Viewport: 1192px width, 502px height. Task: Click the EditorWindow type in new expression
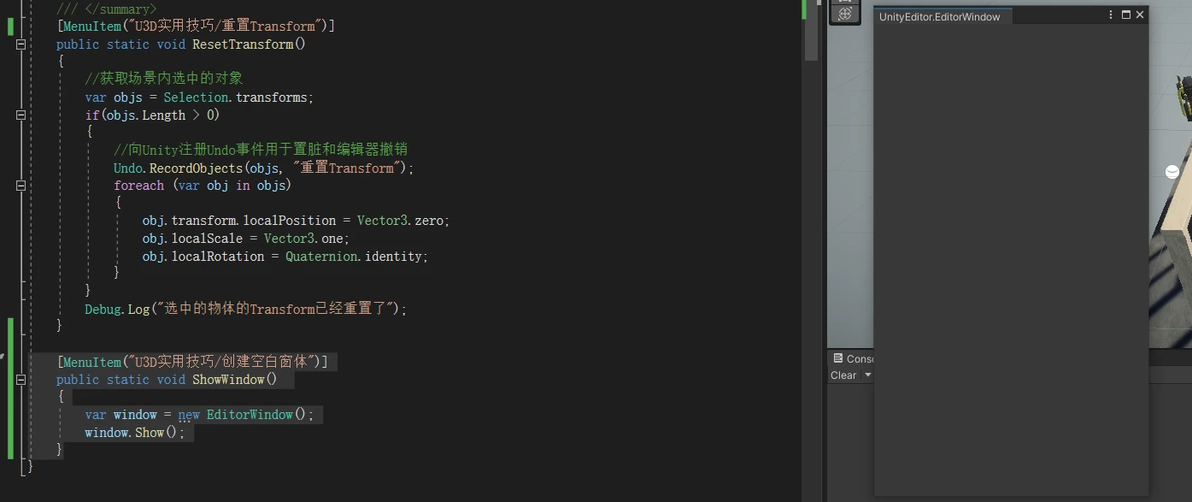pyautogui.click(x=249, y=415)
